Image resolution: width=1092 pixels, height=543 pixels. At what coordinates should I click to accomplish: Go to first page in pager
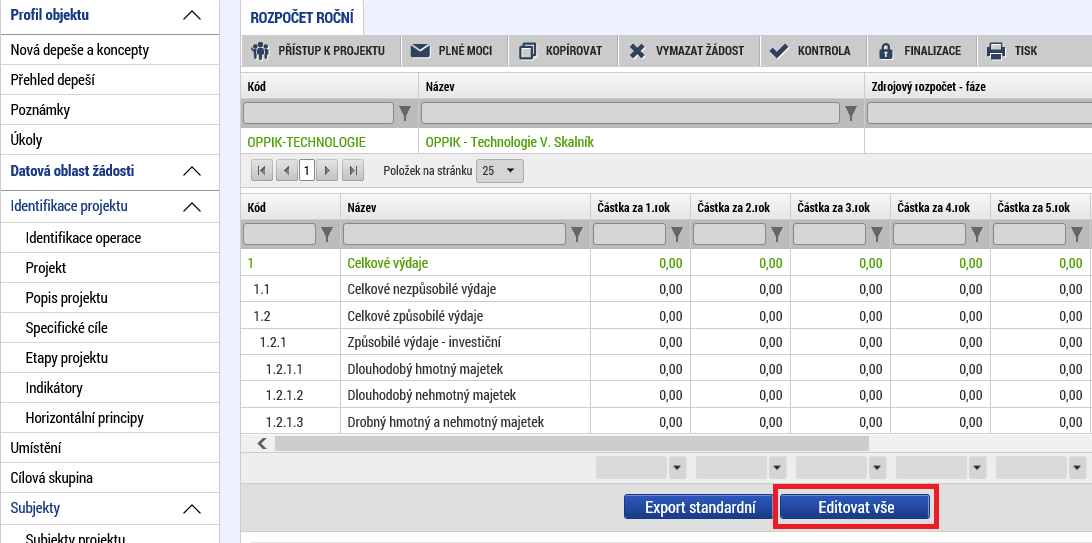tap(261, 171)
